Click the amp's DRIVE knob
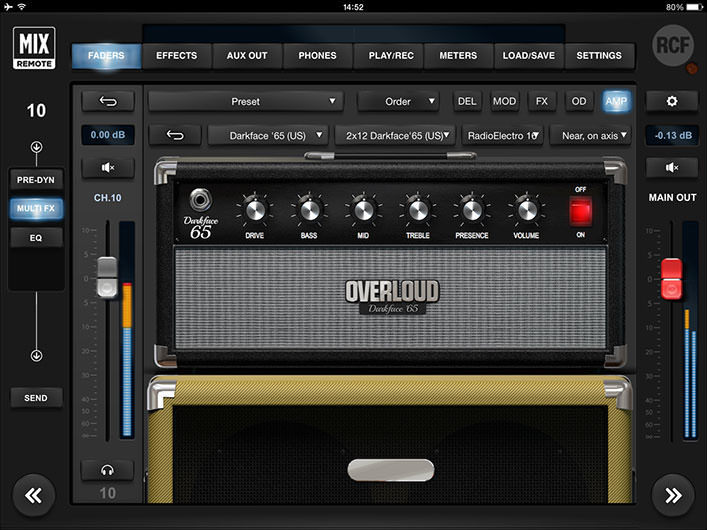 point(254,209)
